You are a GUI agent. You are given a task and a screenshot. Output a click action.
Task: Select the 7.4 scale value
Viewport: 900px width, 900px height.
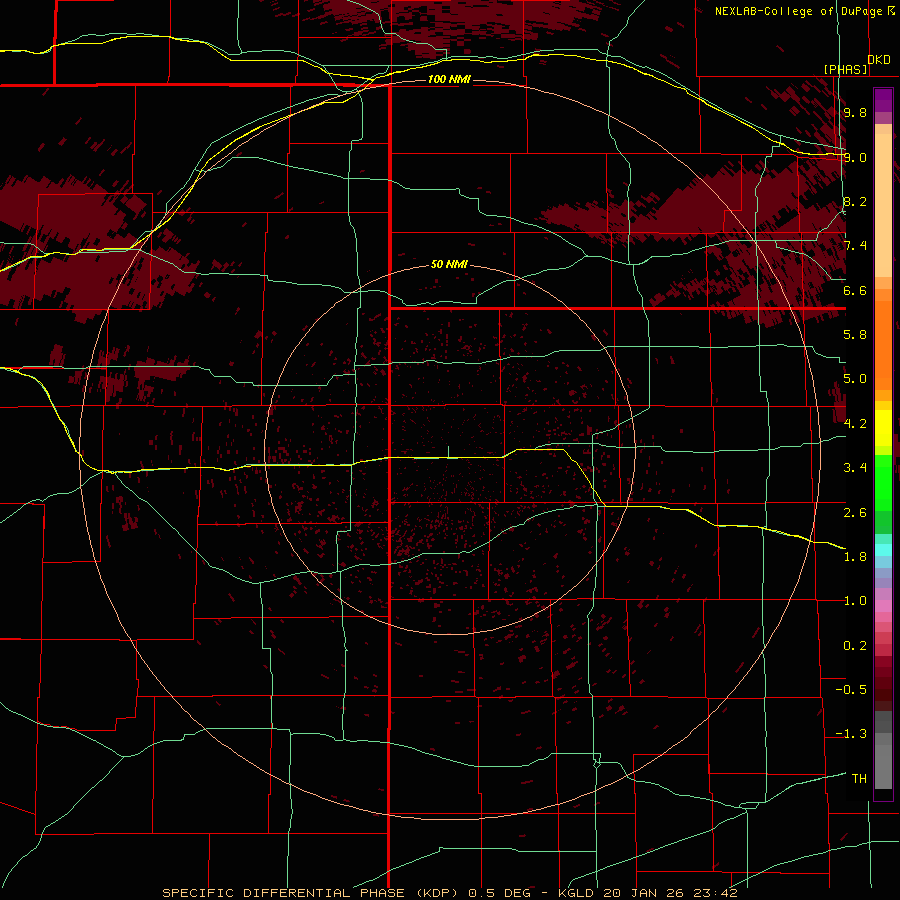(x=855, y=246)
